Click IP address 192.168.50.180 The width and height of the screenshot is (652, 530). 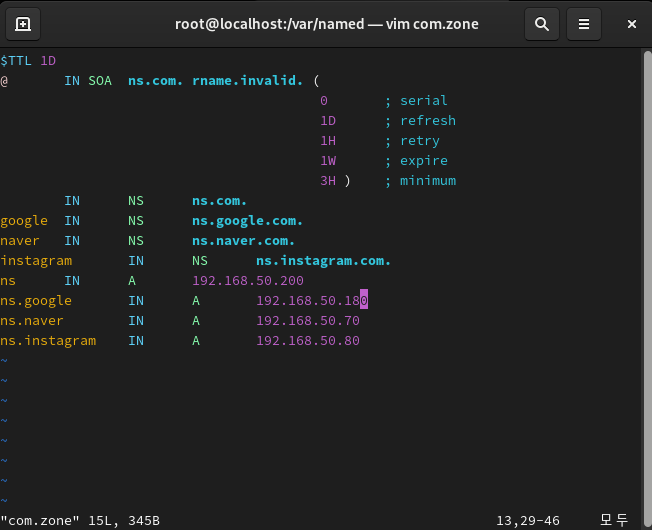click(x=312, y=301)
